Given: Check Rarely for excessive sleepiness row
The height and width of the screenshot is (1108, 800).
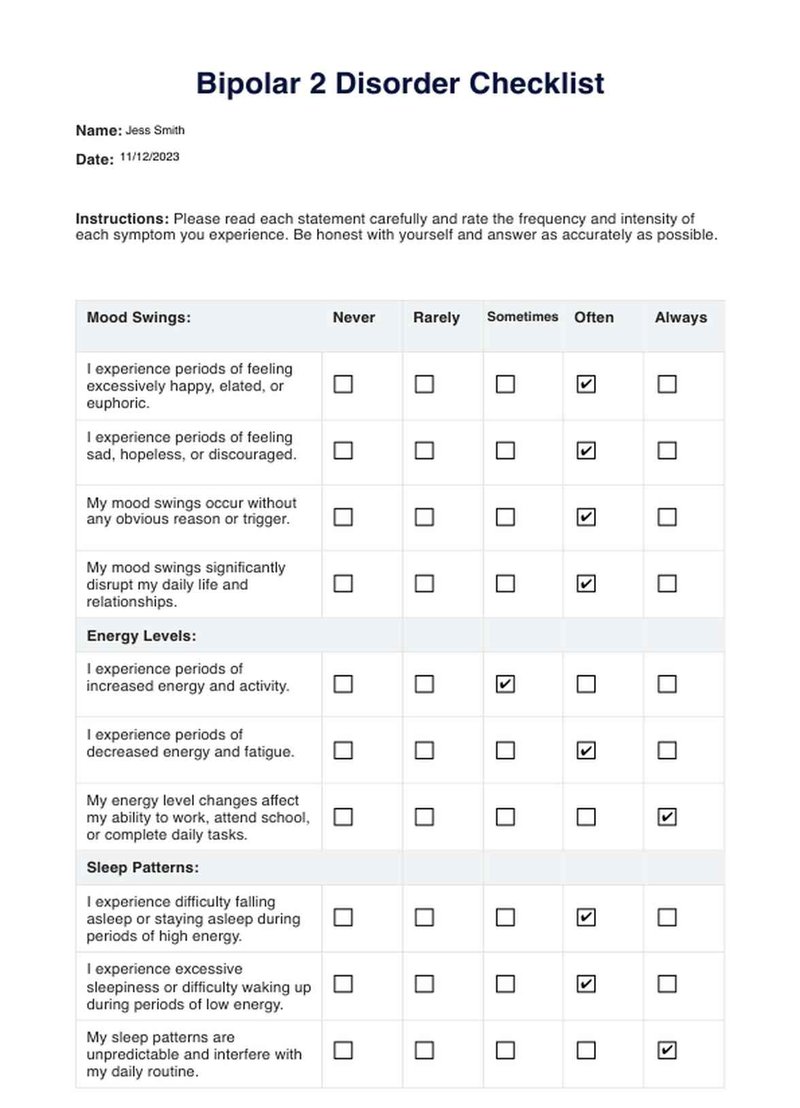Looking at the screenshot, I should pos(424,983).
